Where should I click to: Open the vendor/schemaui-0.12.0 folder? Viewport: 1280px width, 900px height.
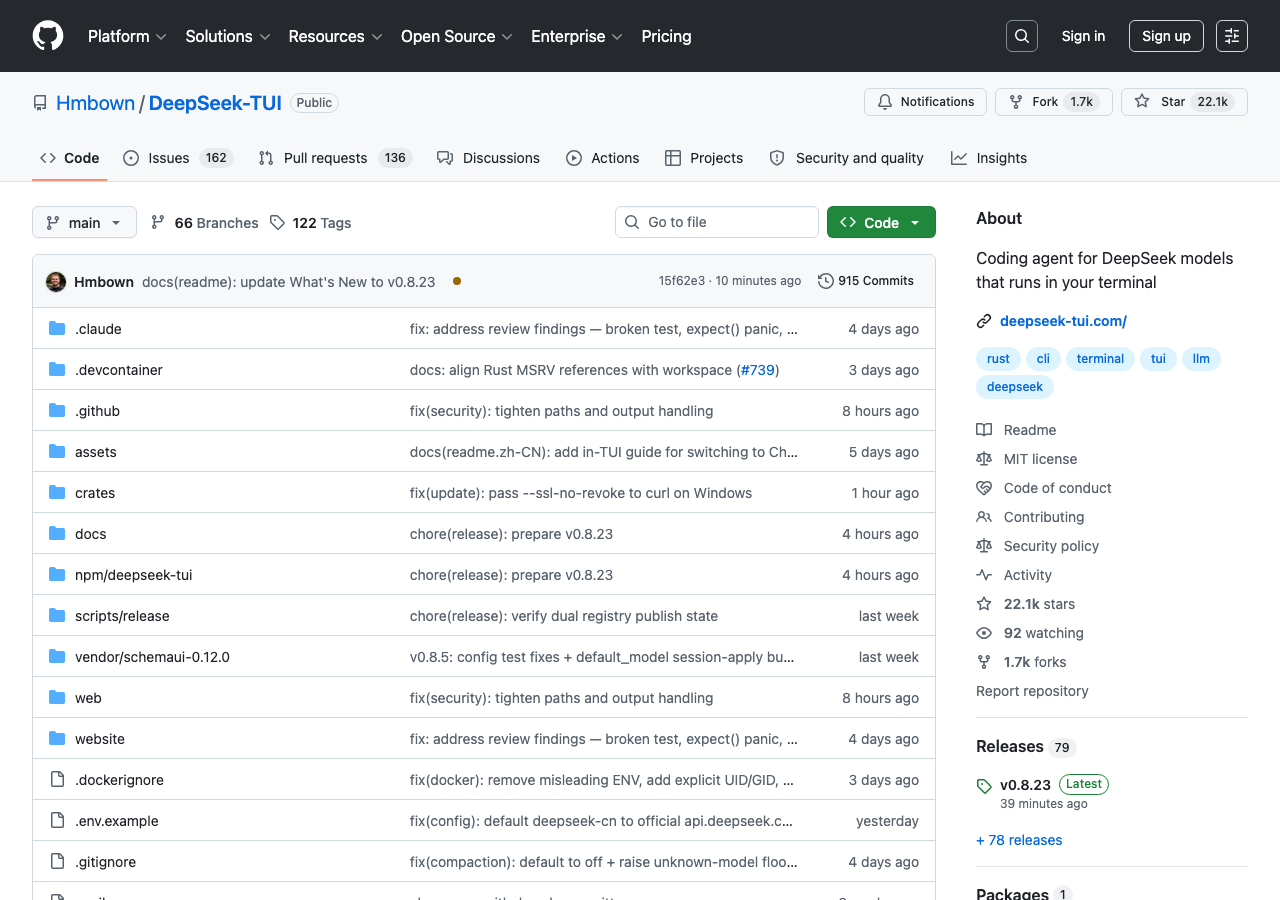pyautogui.click(x=152, y=657)
